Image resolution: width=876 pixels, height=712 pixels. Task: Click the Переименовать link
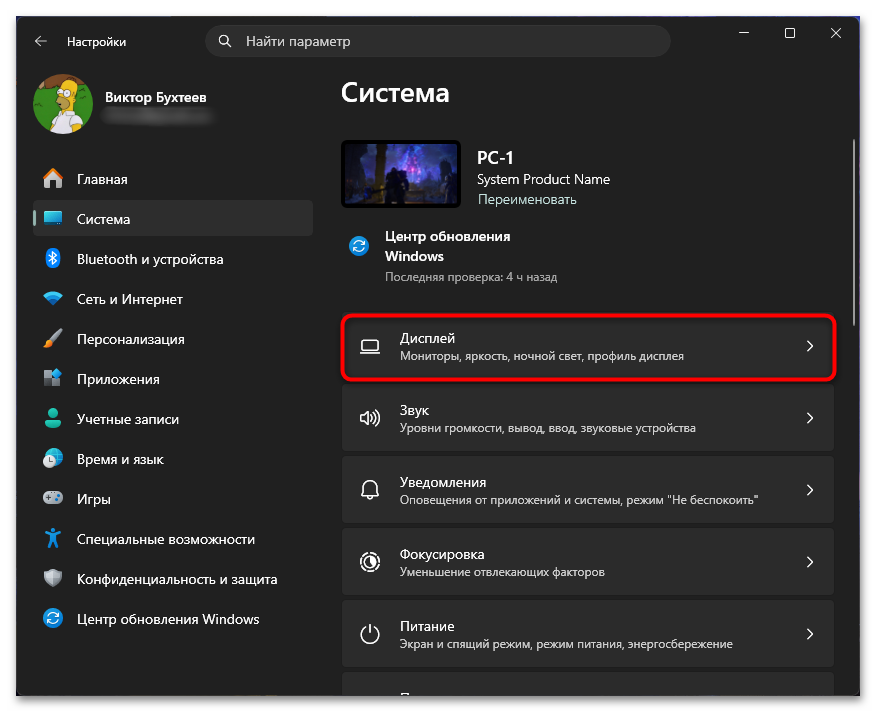click(x=527, y=200)
